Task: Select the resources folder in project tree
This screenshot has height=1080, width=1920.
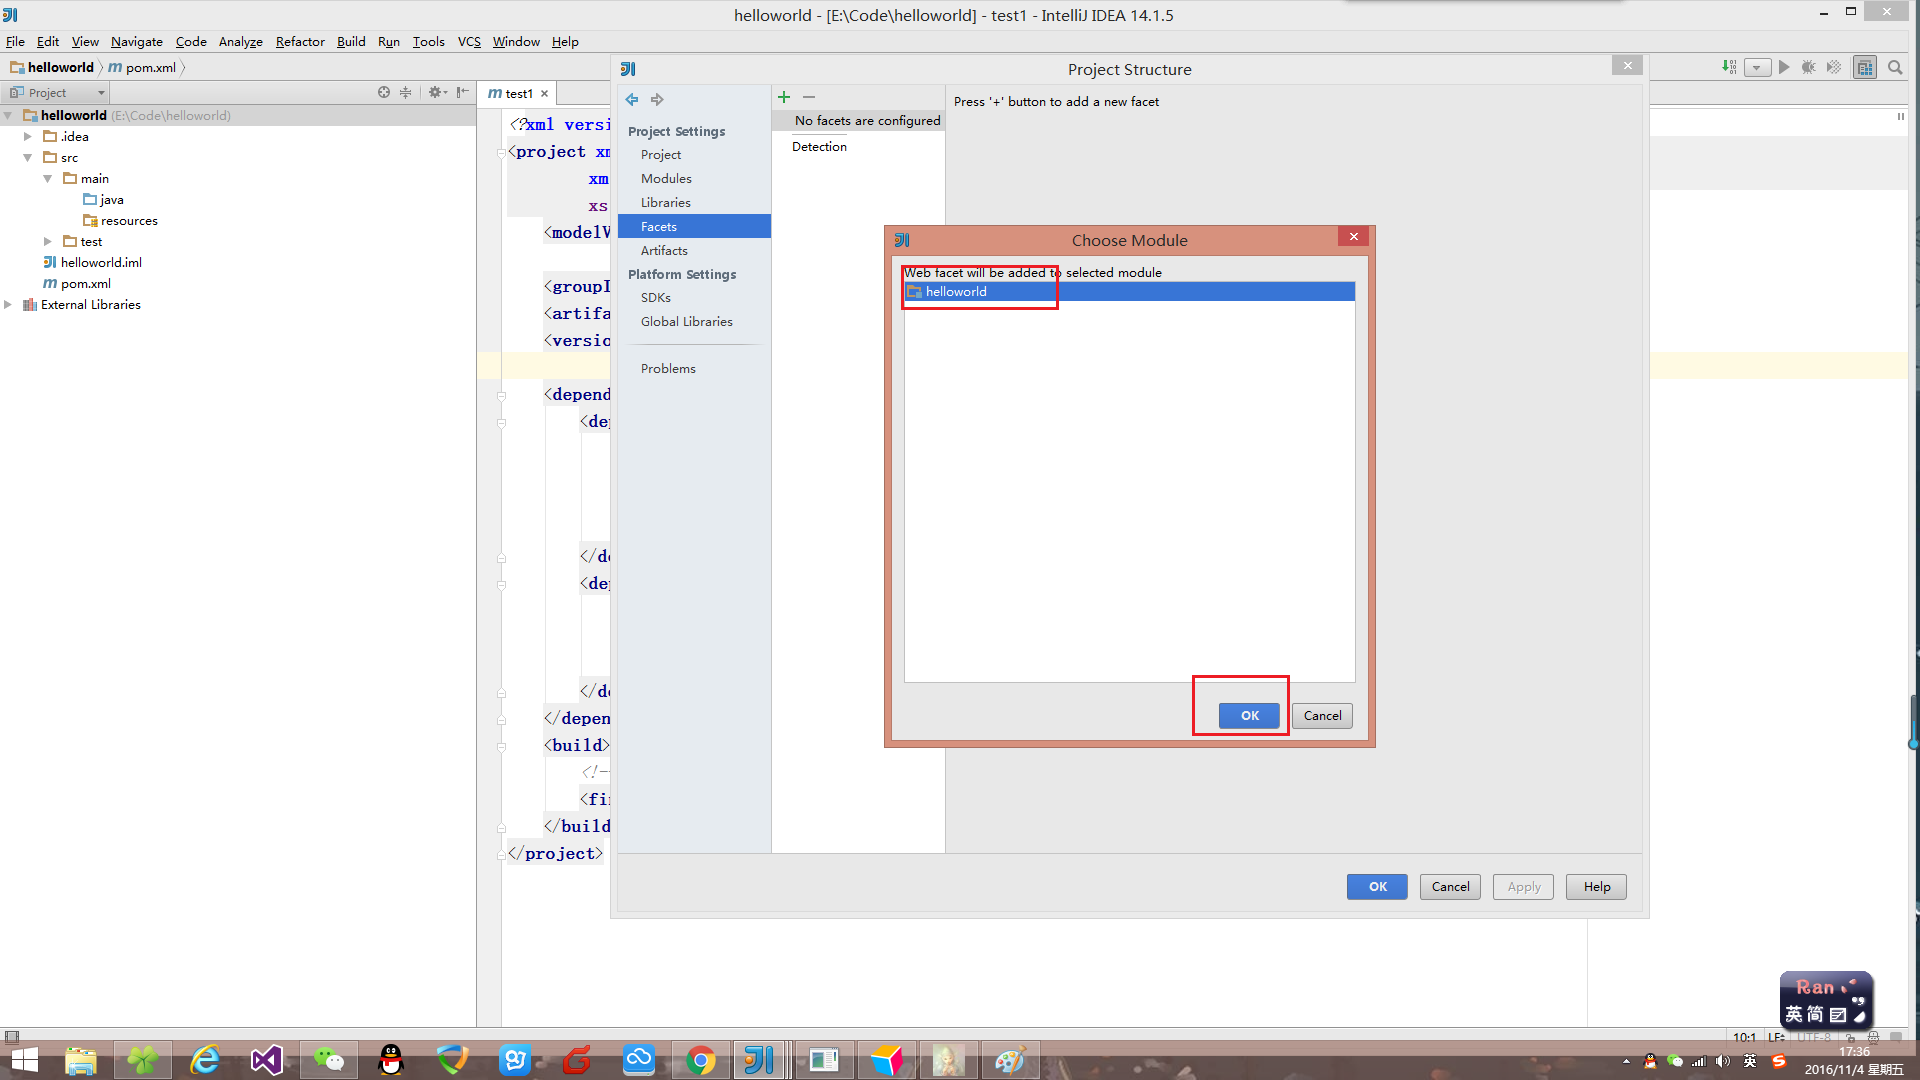Action: (x=120, y=221)
